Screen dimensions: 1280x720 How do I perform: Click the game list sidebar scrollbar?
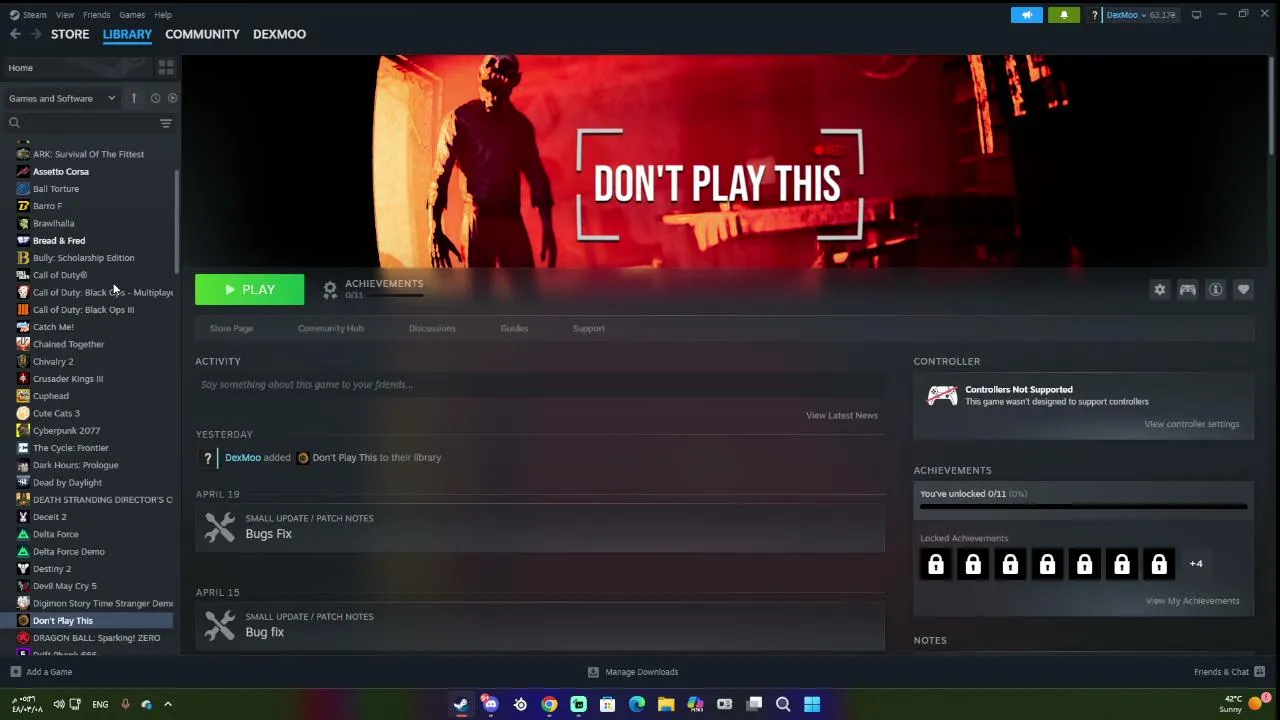point(177,222)
